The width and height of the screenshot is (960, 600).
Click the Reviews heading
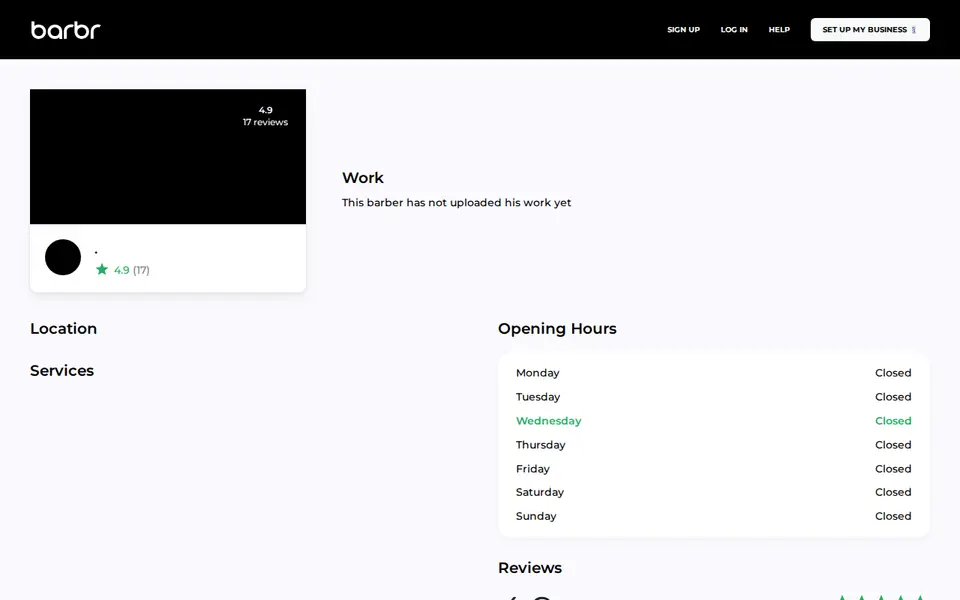[x=530, y=568]
